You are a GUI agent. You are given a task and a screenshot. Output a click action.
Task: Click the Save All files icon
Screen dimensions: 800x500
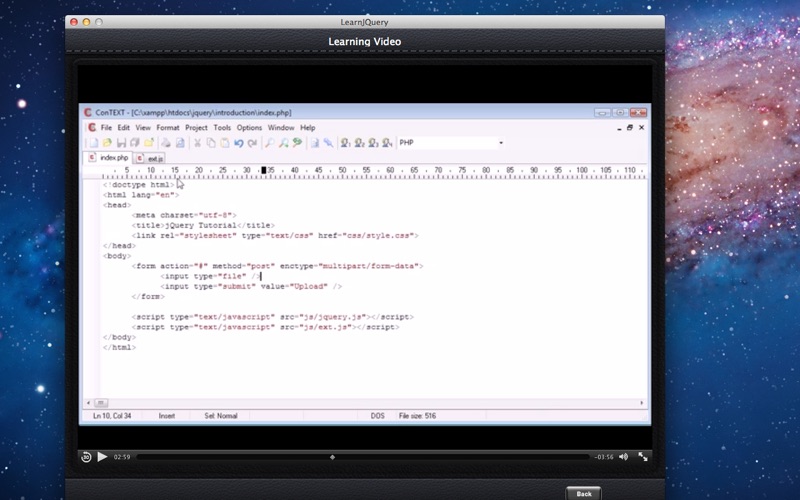pyautogui.click(x=135, y=143)
